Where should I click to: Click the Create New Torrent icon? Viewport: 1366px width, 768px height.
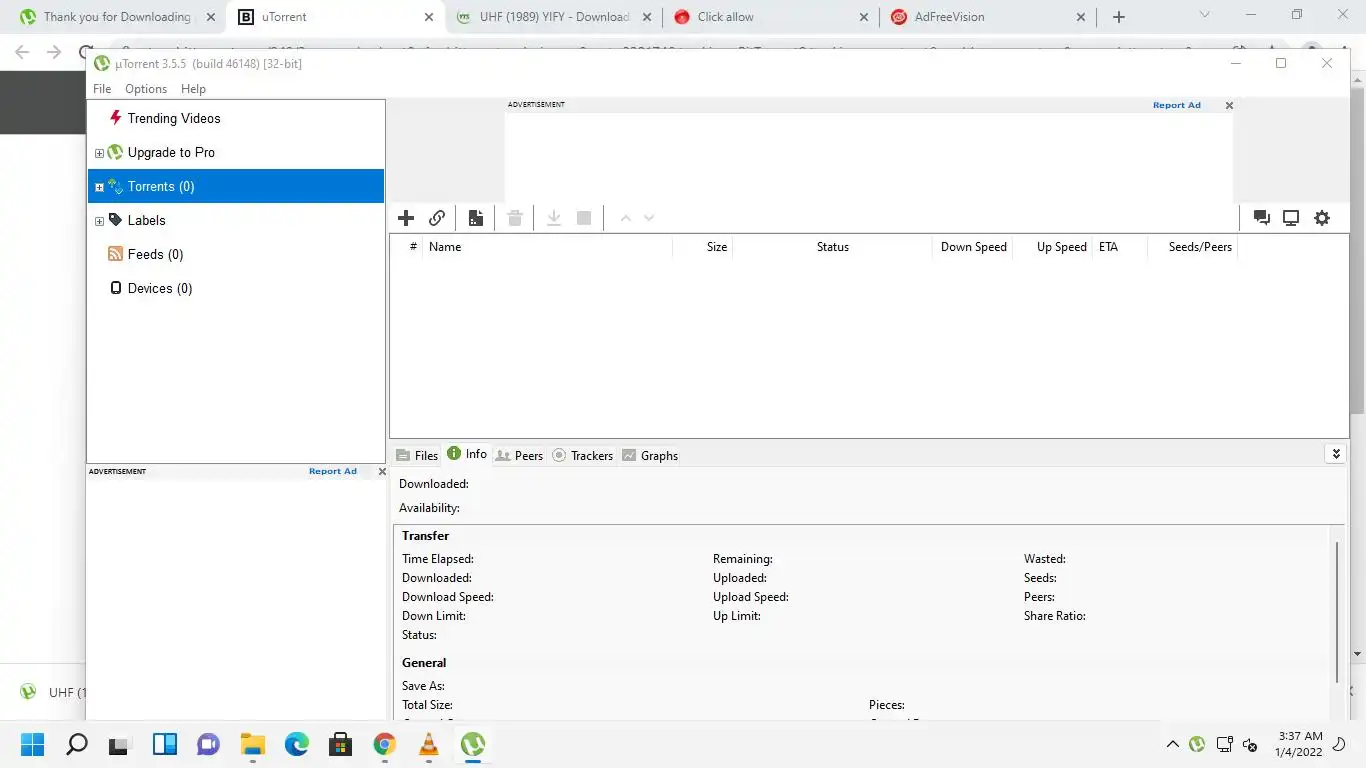pos(476,218)
